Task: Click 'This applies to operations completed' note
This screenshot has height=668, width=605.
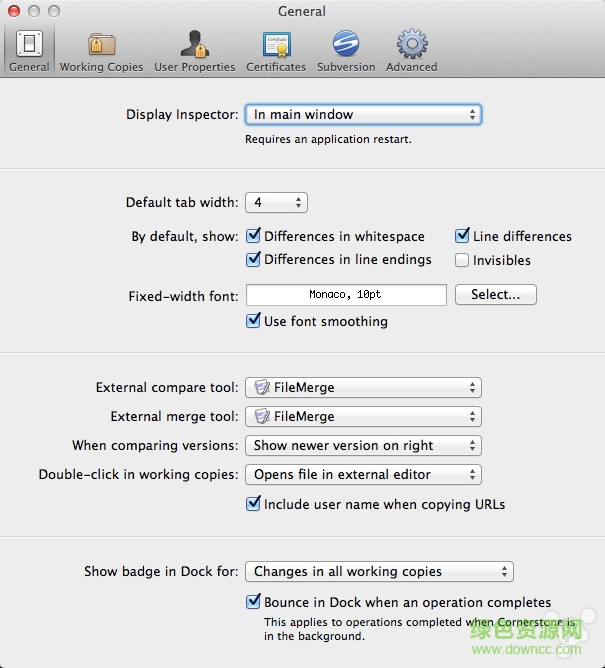Action: point(420,629)
